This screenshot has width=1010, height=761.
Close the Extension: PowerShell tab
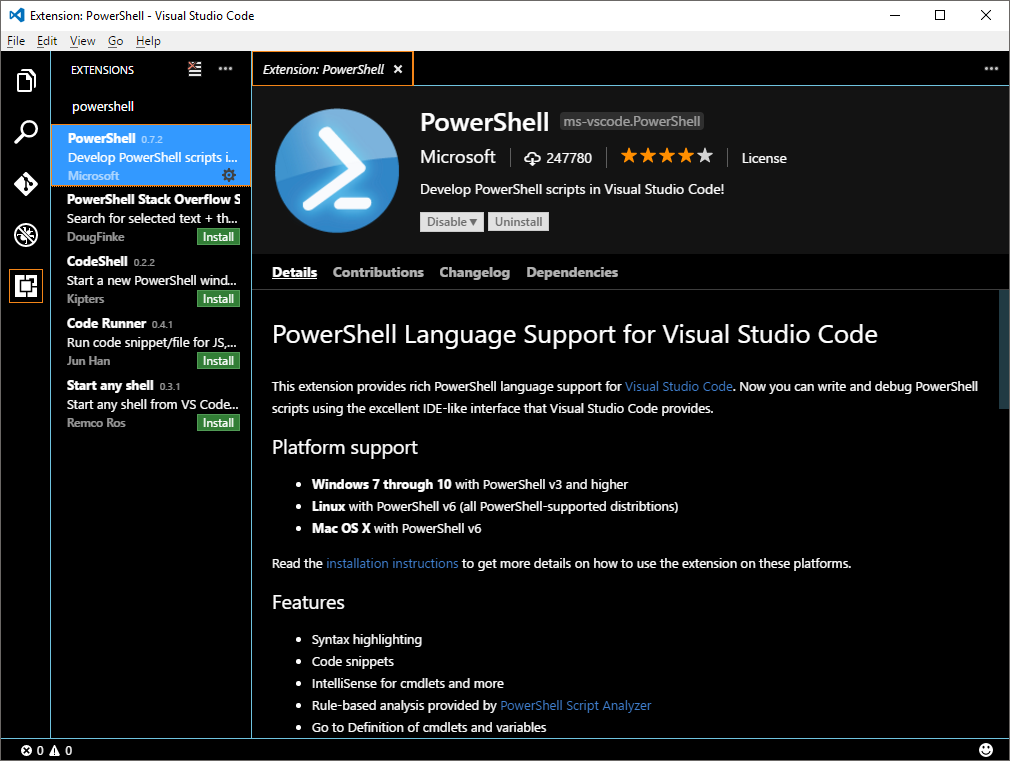pyautogui.click(x=398, y=69)
